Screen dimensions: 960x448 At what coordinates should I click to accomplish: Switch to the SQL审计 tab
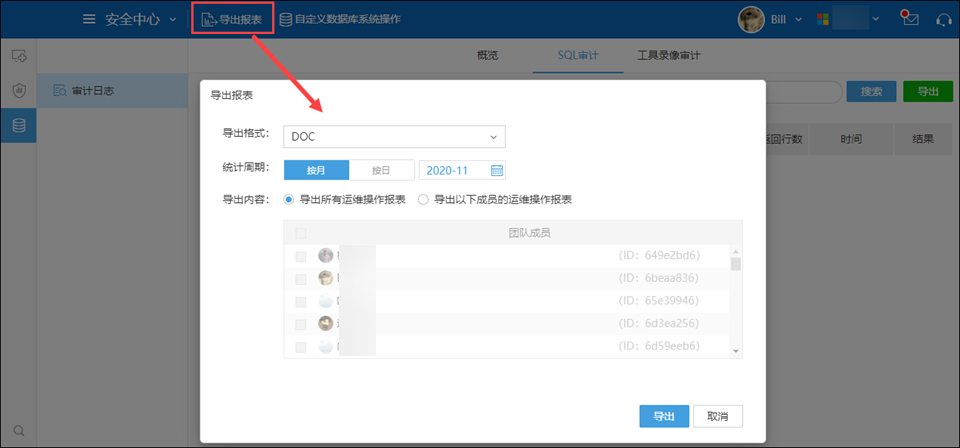pyautogui.click(x=578, y=56)
